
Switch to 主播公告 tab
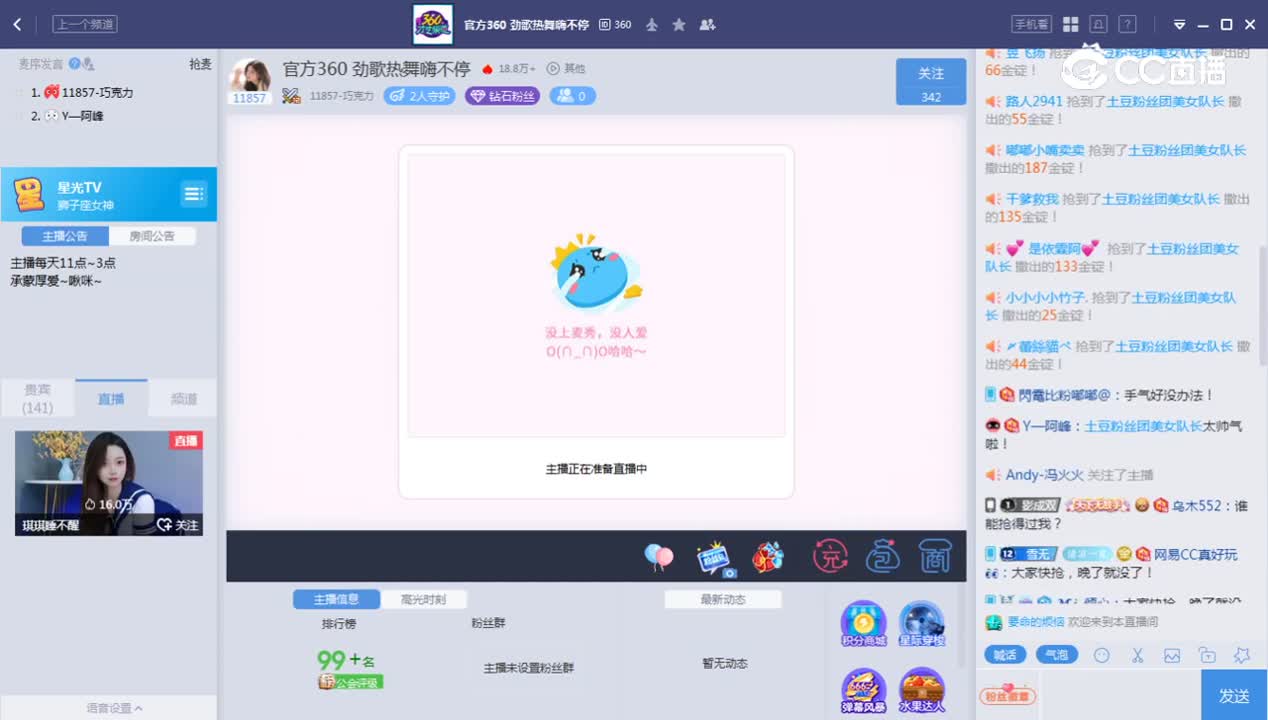coord(65,236)
